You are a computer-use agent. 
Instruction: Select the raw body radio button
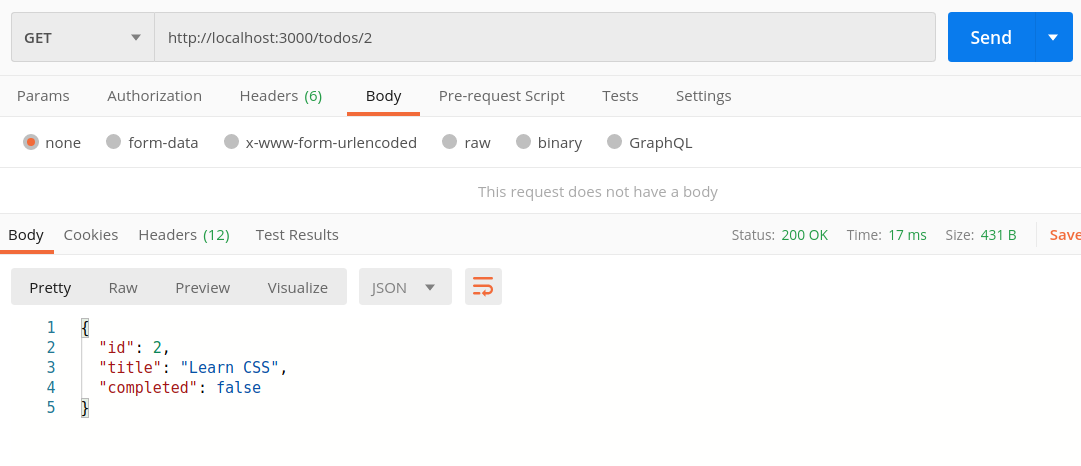(x=450, y=142)
